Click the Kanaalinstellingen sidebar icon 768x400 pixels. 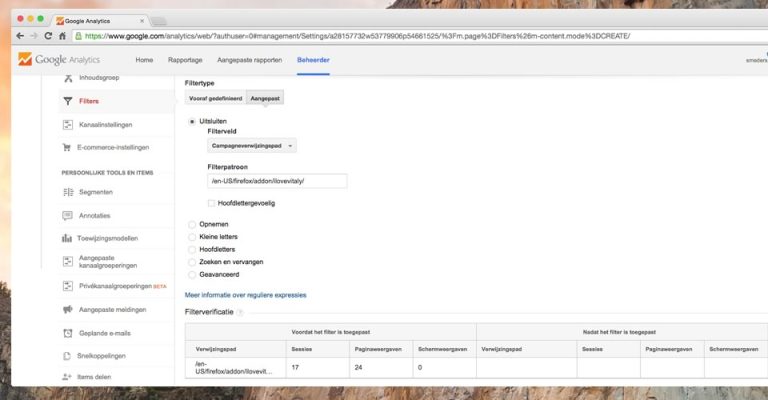coord(68,125)
